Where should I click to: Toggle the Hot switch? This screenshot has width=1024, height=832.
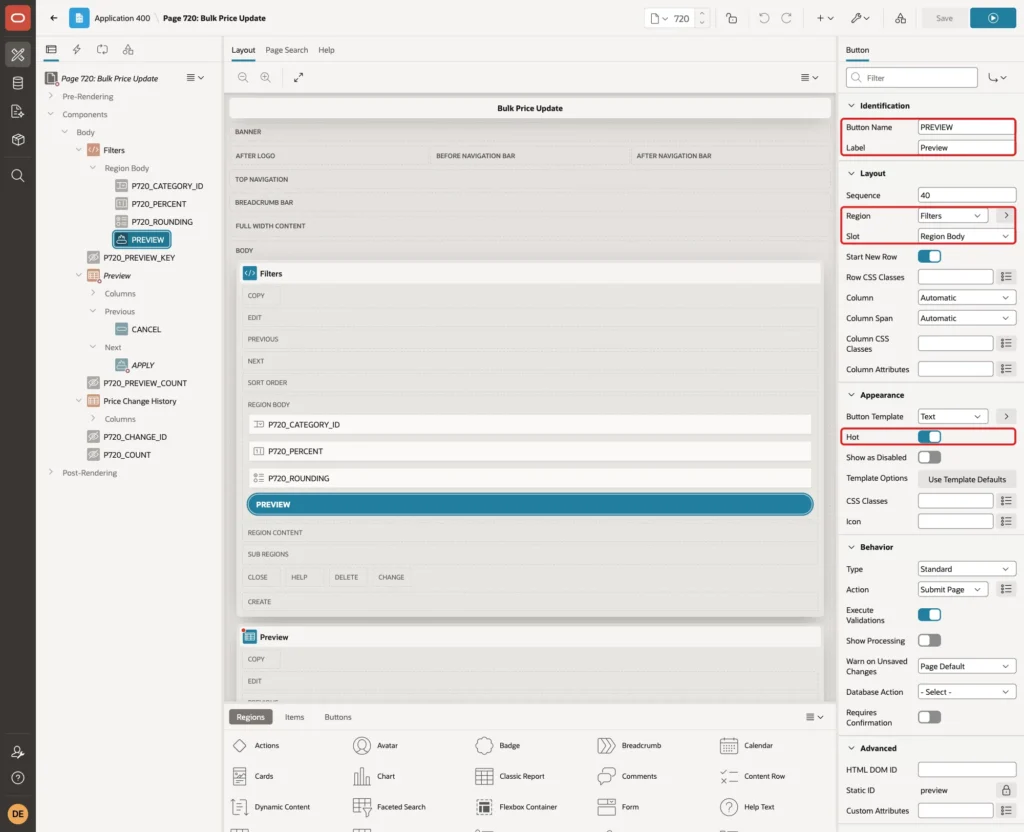tap(929, 437)
